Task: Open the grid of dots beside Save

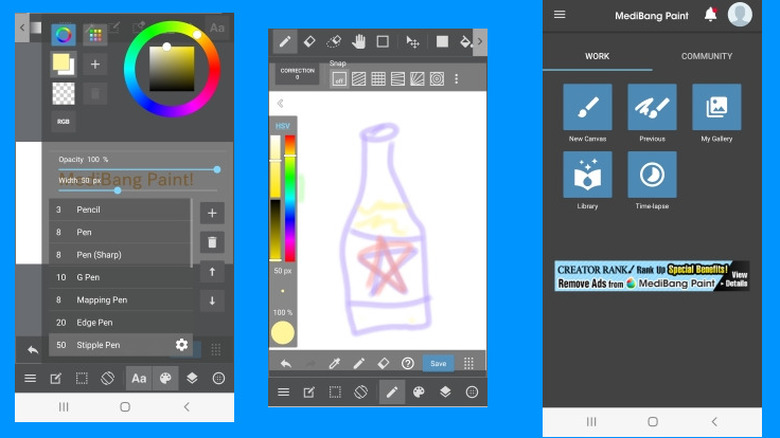Action: 469,363
